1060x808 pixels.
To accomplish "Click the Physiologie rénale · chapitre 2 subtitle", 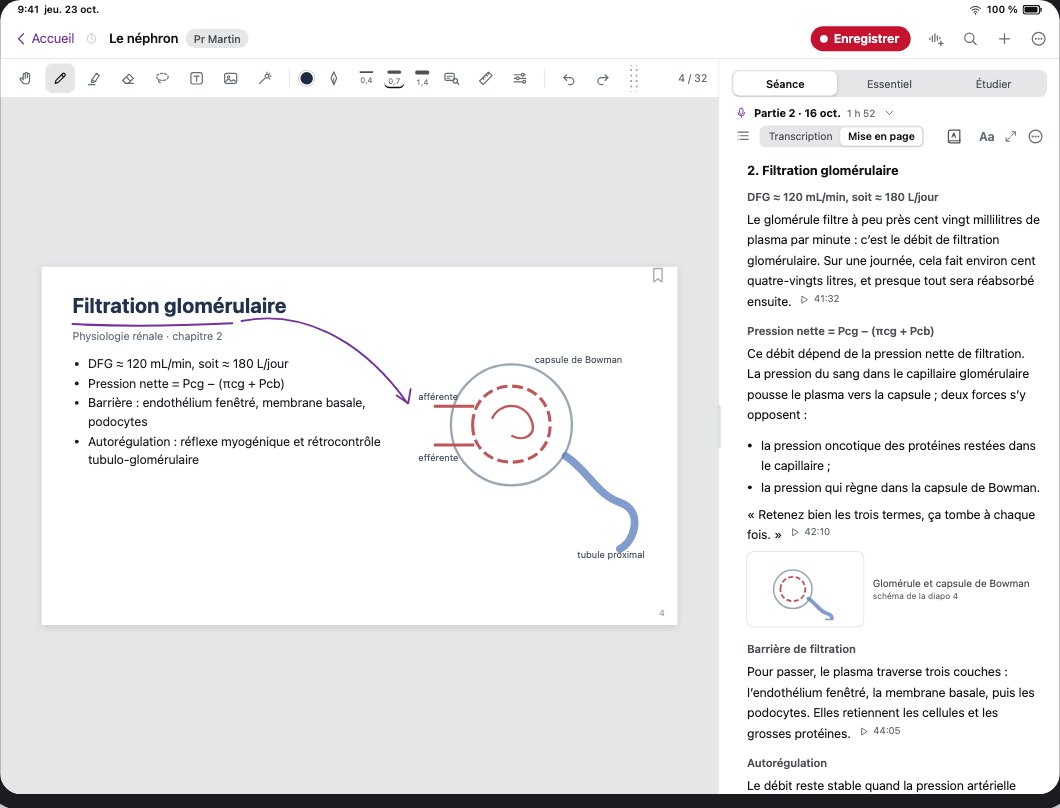I will (147, 336).
